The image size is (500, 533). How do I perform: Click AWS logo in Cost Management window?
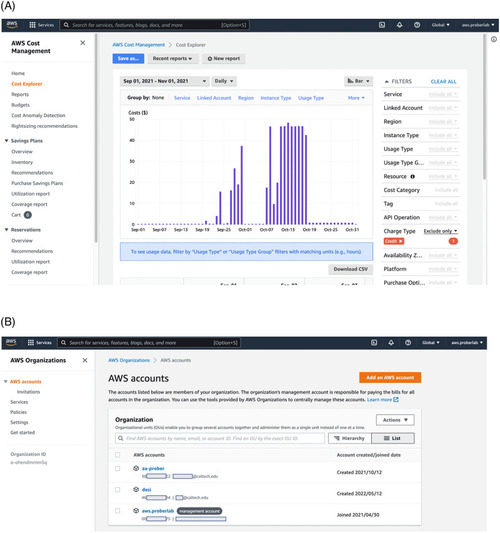pyautogui.click(x=12, y=24)
